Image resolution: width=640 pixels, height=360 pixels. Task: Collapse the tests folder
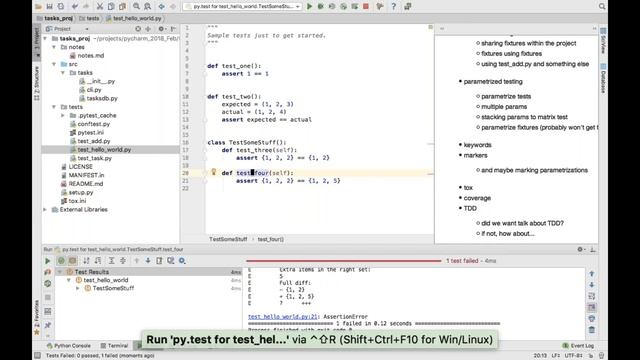click(x=54, y=107)
